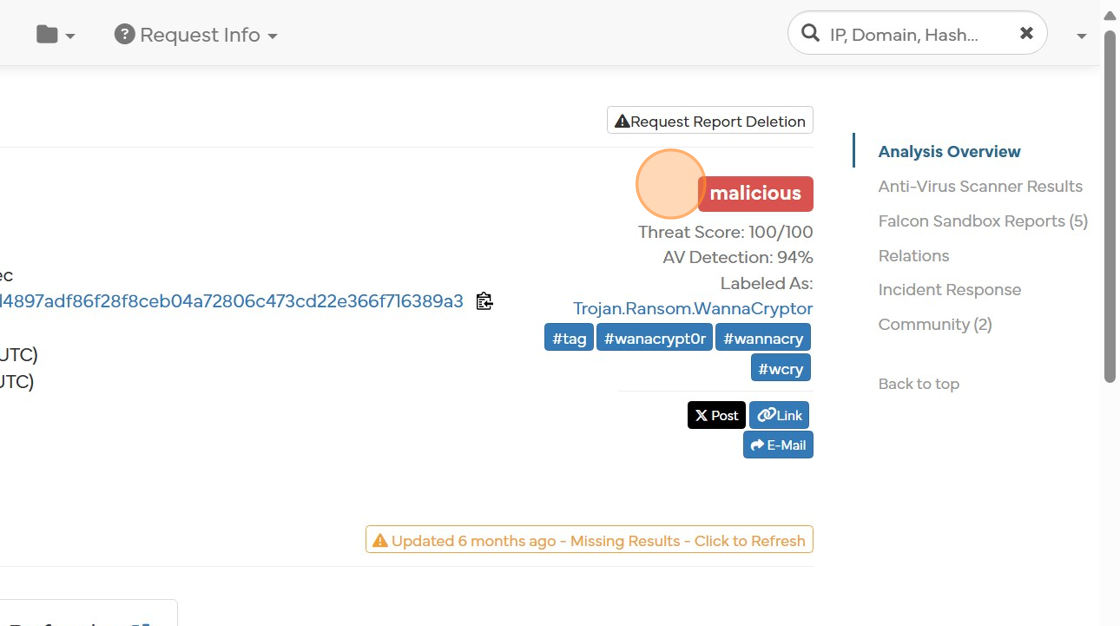
Task: Select the #wanacrypt0r tag
Action: coord(655,338)
